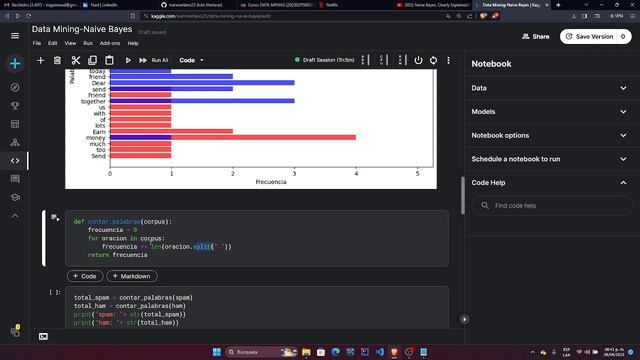This screenshot has width=640, height=360.
Task: Open the compass Home icon in sidebar
Action: (x=15, y=87)
